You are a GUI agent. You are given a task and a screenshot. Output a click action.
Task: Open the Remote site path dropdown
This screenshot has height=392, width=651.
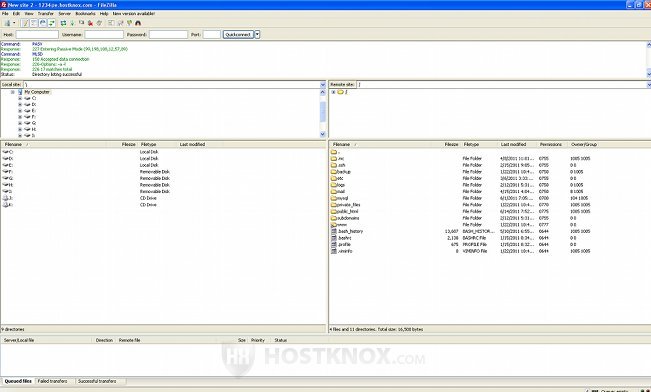pos(649,85)
